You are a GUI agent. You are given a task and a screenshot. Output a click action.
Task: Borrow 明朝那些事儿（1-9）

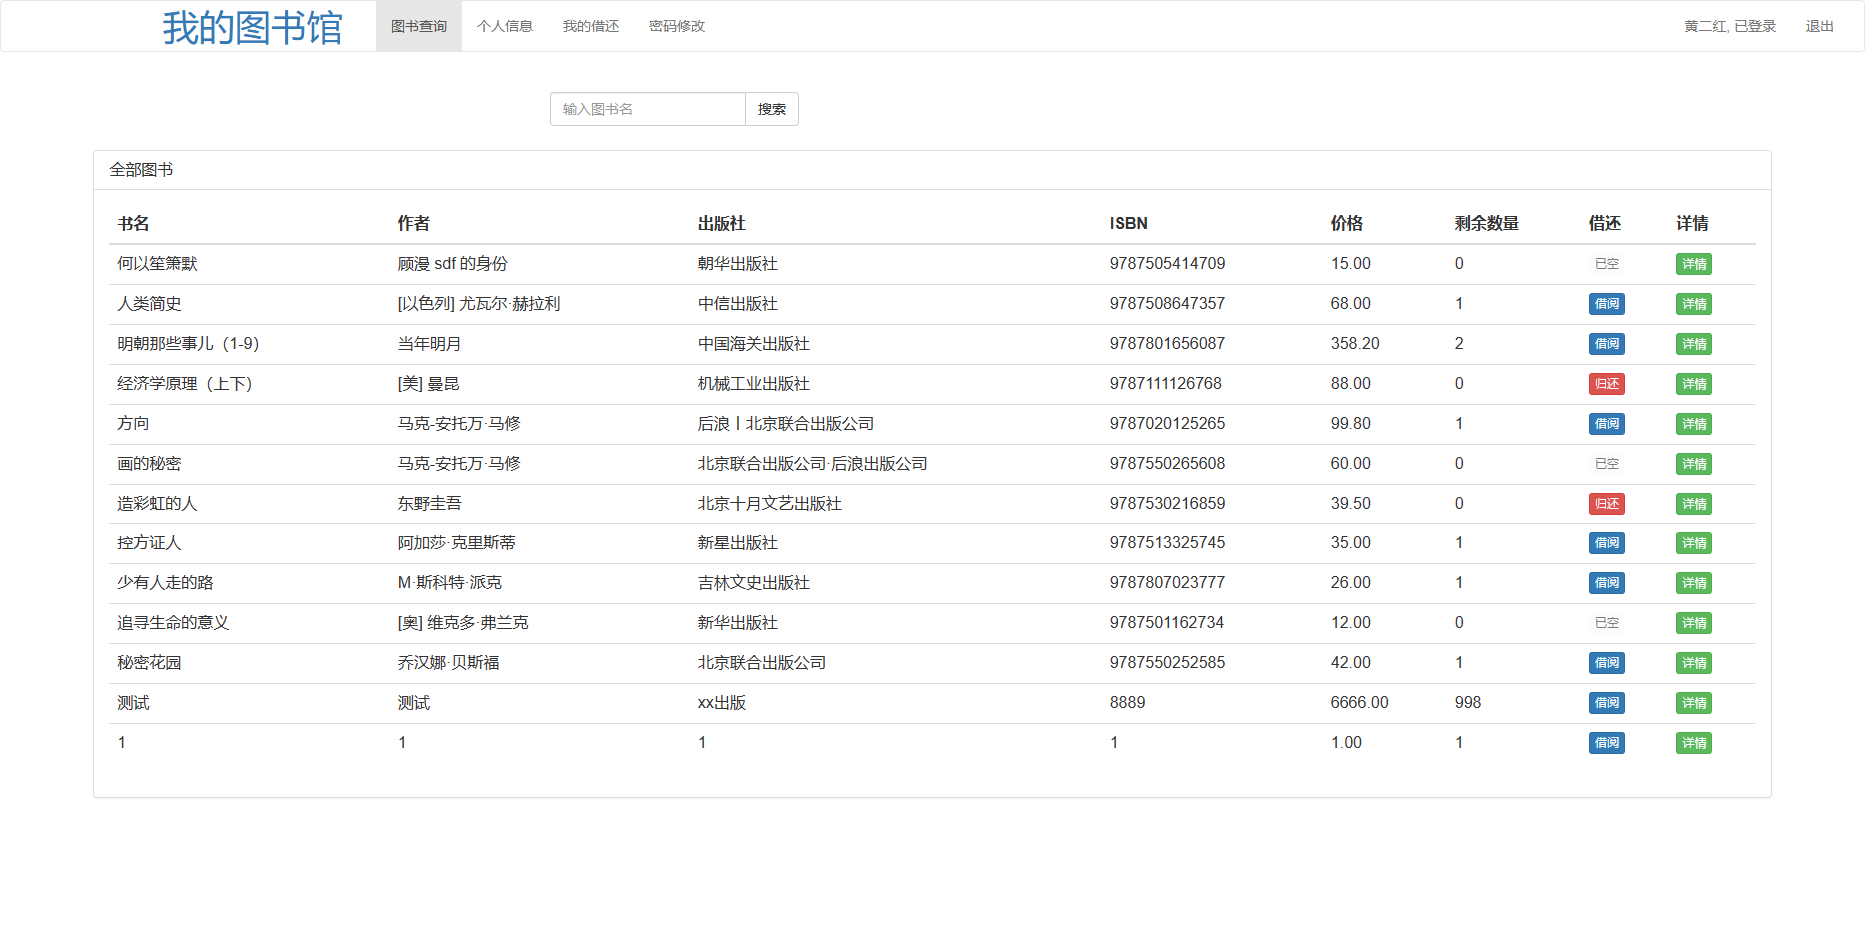click(x=1606, y=344)
